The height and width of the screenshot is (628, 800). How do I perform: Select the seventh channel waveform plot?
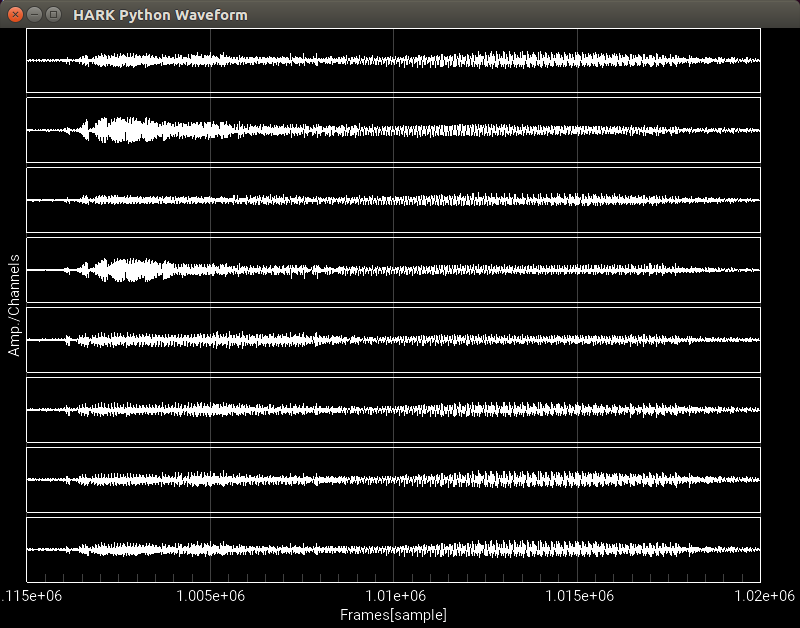[393, 479]
